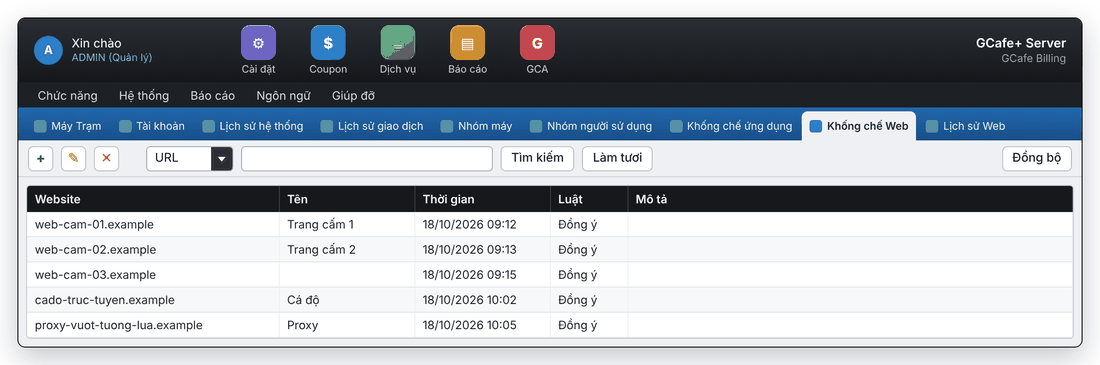1100x365 pixels.
Task: Click the Trang cấm 2 name cell
Action: [x=347, y=250]
